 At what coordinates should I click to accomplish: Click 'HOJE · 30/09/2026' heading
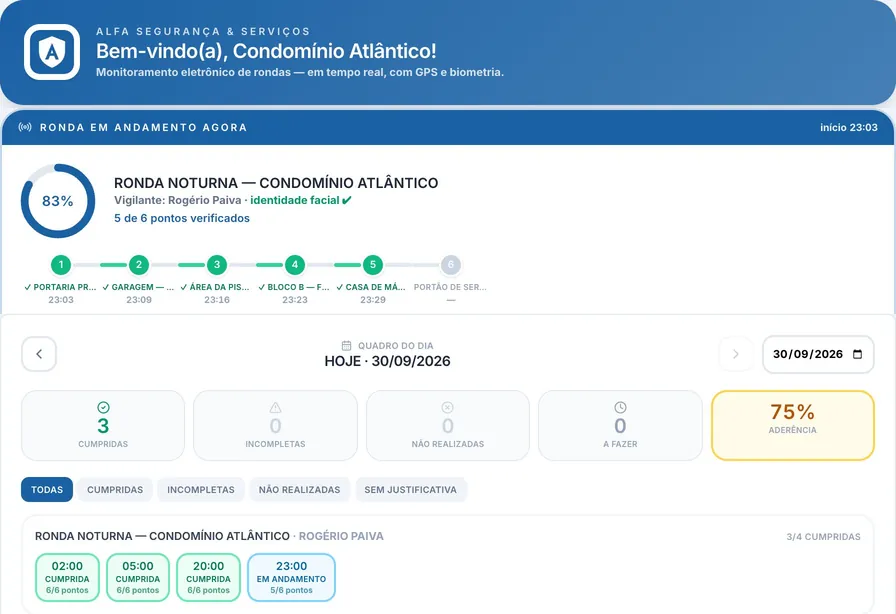[x=387, y=361]
